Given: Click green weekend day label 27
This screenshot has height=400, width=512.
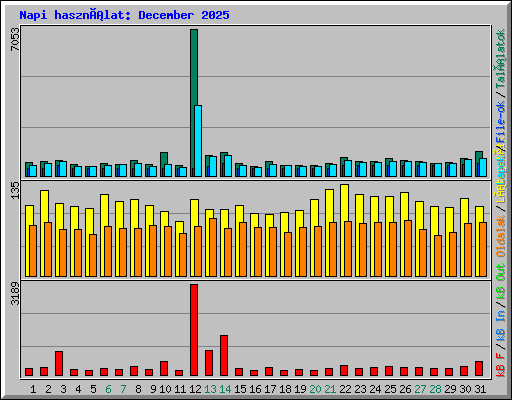Looking at the screenshot, I should click(x=420, y=389).
